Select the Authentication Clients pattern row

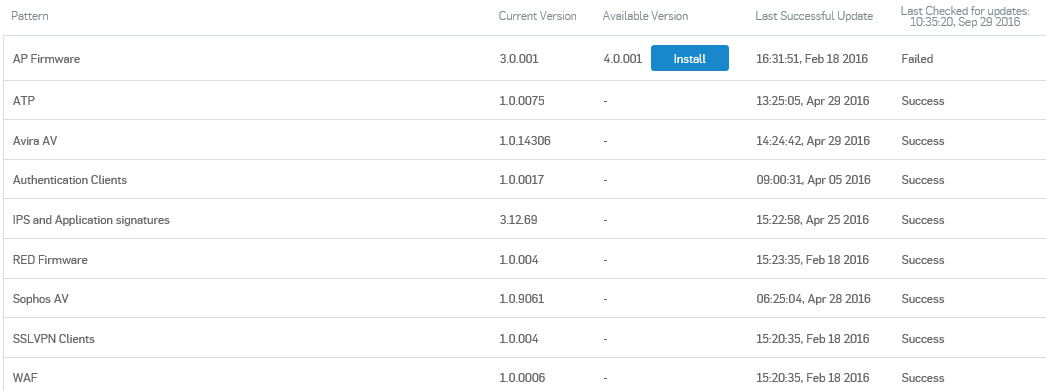click(525, 179)
